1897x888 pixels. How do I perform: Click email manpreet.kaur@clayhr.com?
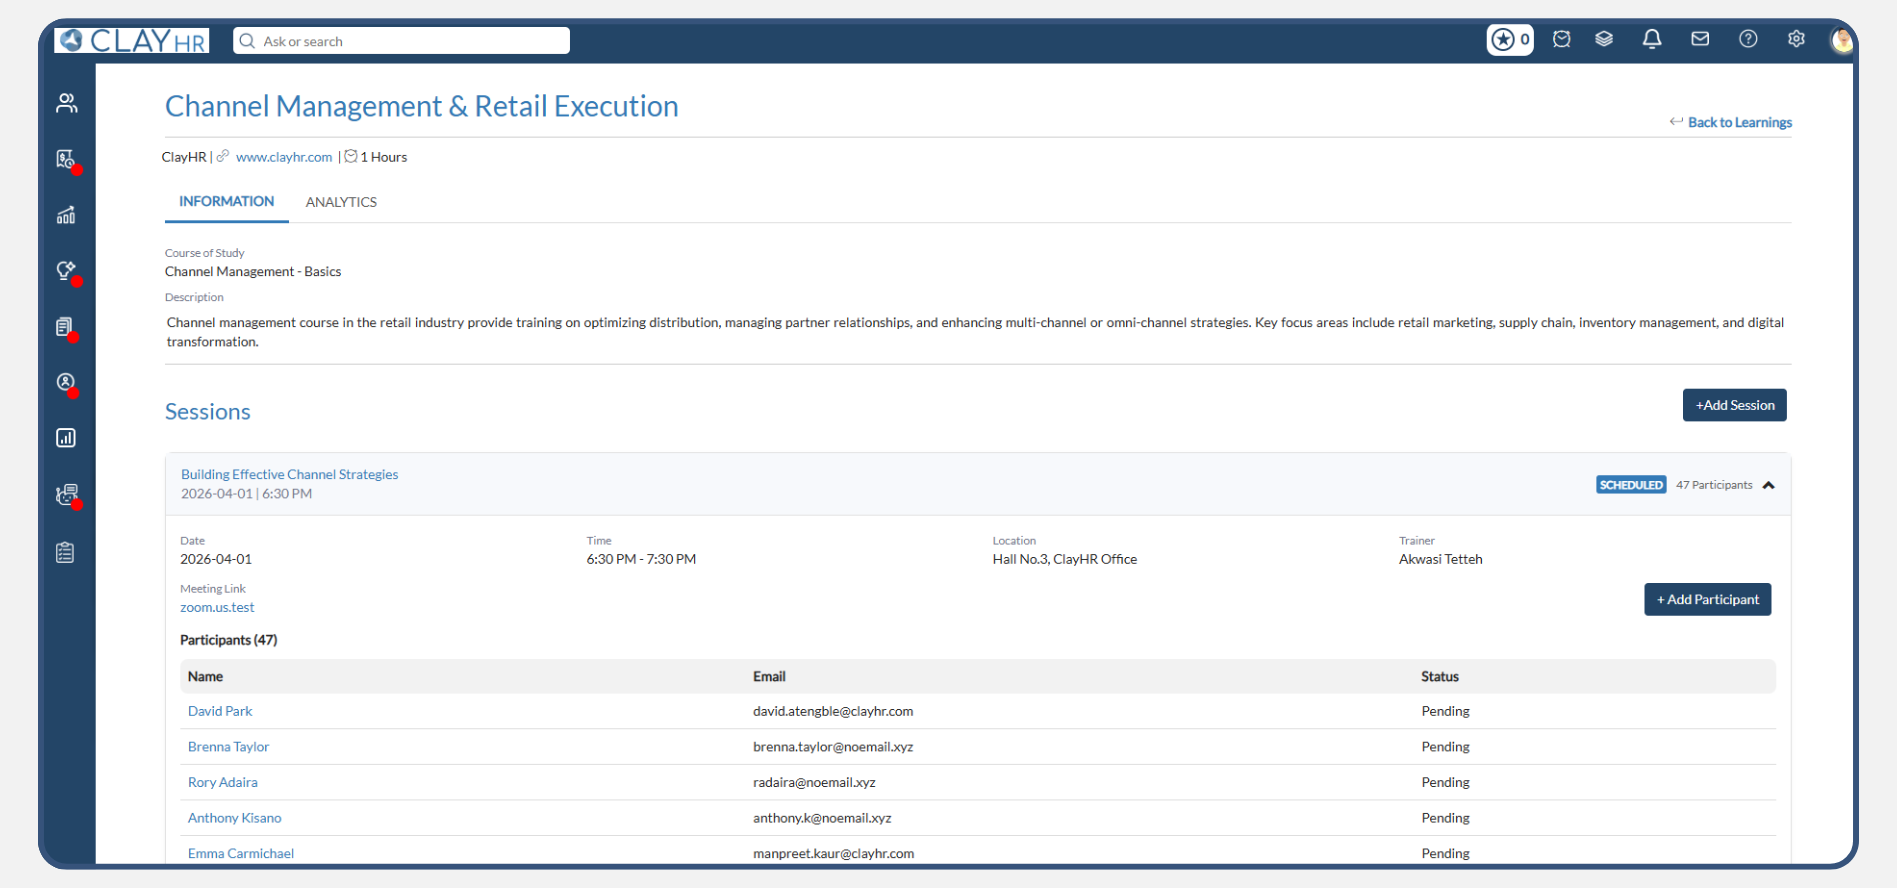pos(833,853)
